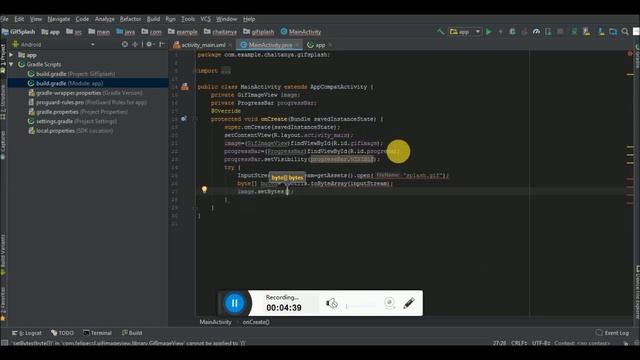
Task: Close the activity_main.xml tab
Action: (230, 45)
